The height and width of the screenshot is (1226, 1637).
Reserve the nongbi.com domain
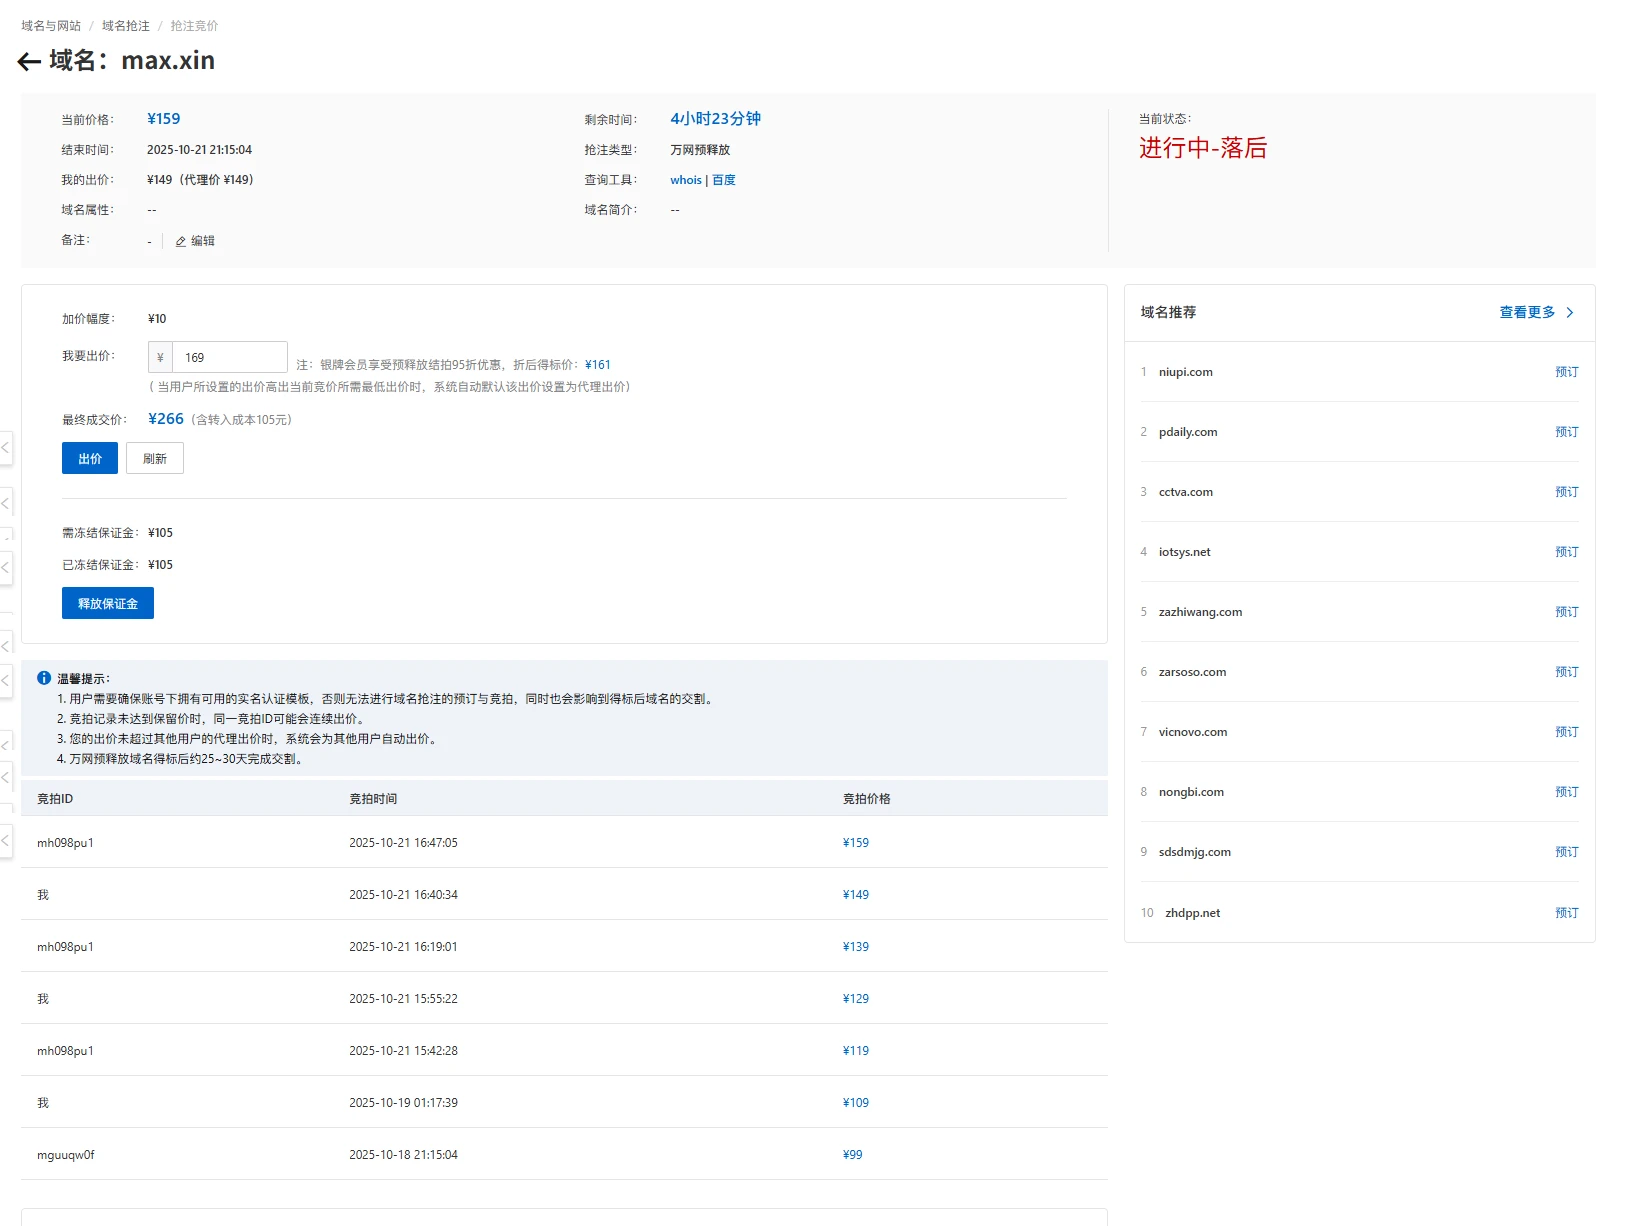tap(1566, 792)
